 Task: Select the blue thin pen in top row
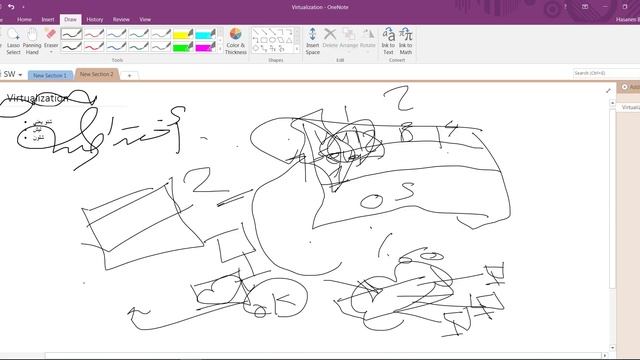point(116,34)
